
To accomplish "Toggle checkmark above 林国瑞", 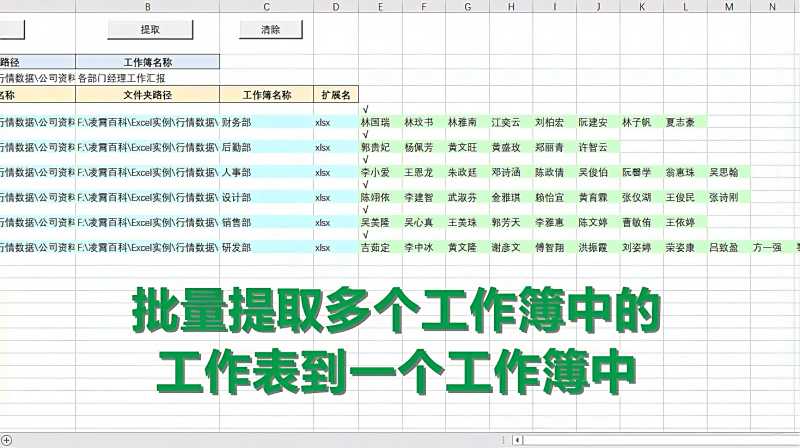I will [366, 110].
